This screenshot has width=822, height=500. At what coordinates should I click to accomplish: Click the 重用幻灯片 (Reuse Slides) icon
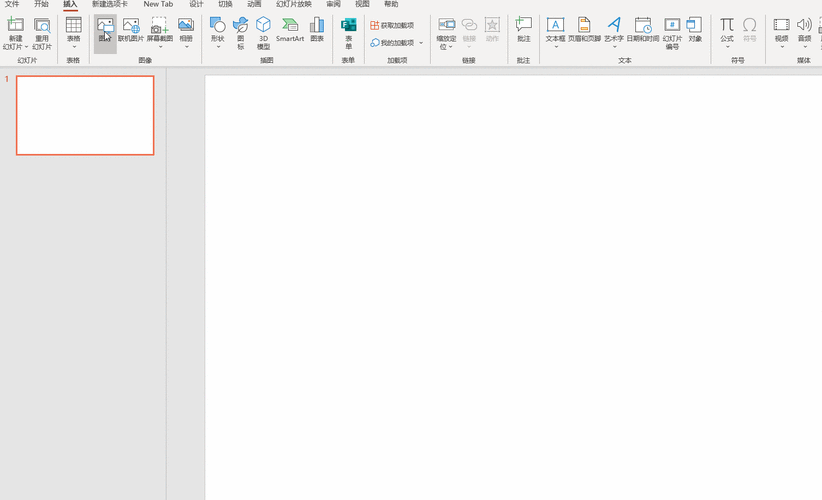(42, 25)
